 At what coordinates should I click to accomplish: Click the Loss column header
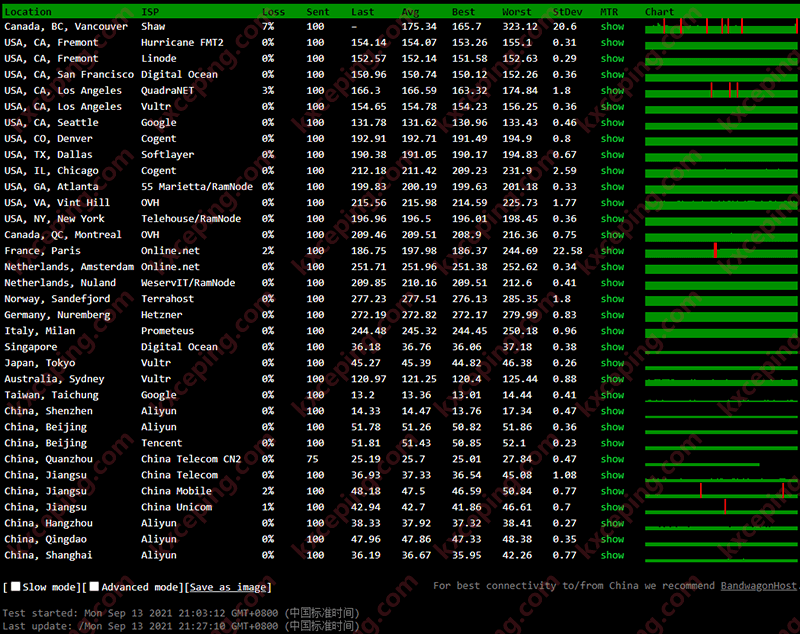(273, 12)
